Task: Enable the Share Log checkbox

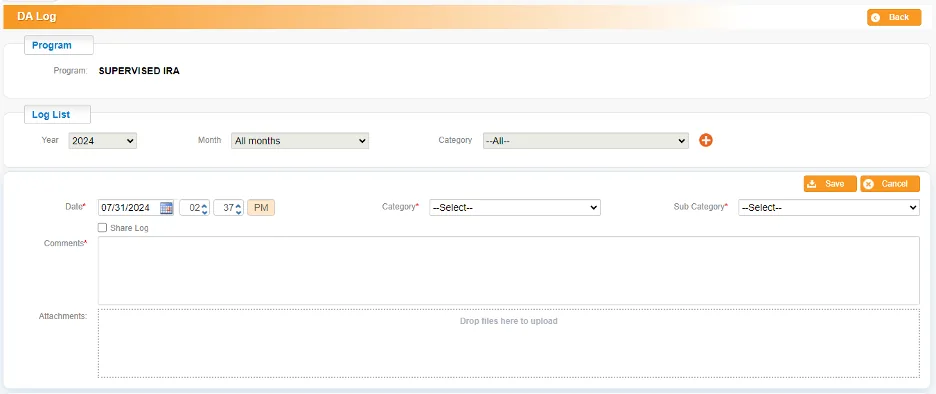Action: coord(103,227)
